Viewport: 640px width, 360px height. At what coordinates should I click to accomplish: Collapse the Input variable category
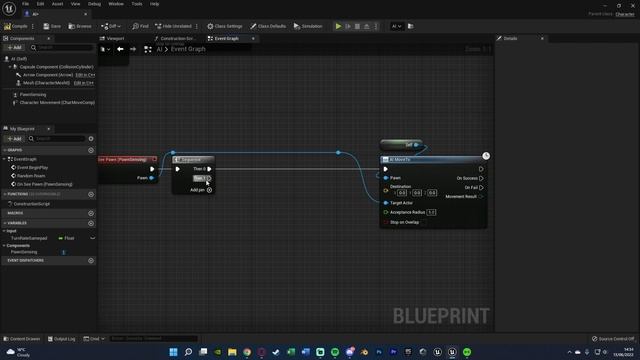tap(4, 231)
